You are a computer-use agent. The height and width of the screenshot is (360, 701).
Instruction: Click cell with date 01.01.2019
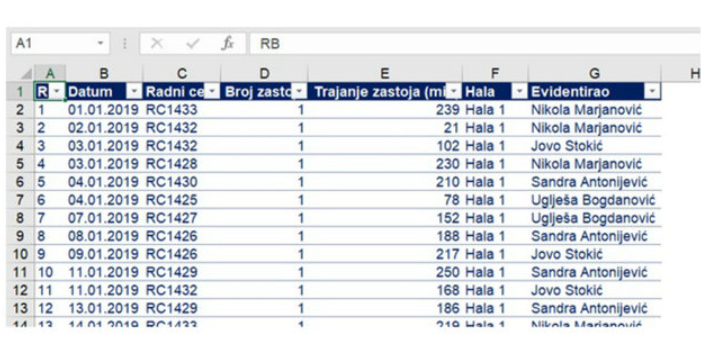[103, 110]
